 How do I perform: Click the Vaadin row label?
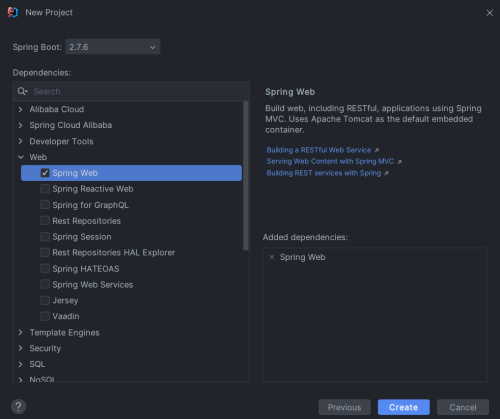[66, 316]
